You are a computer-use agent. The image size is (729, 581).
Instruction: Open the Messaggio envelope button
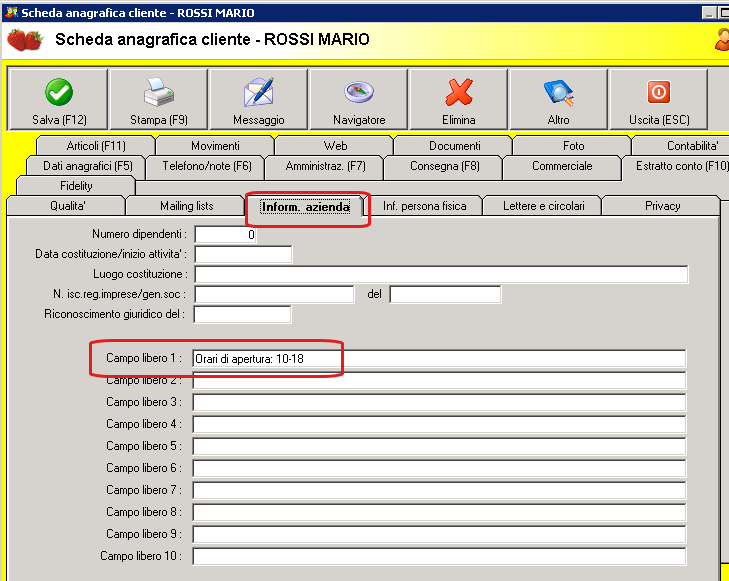pos(258,99)
